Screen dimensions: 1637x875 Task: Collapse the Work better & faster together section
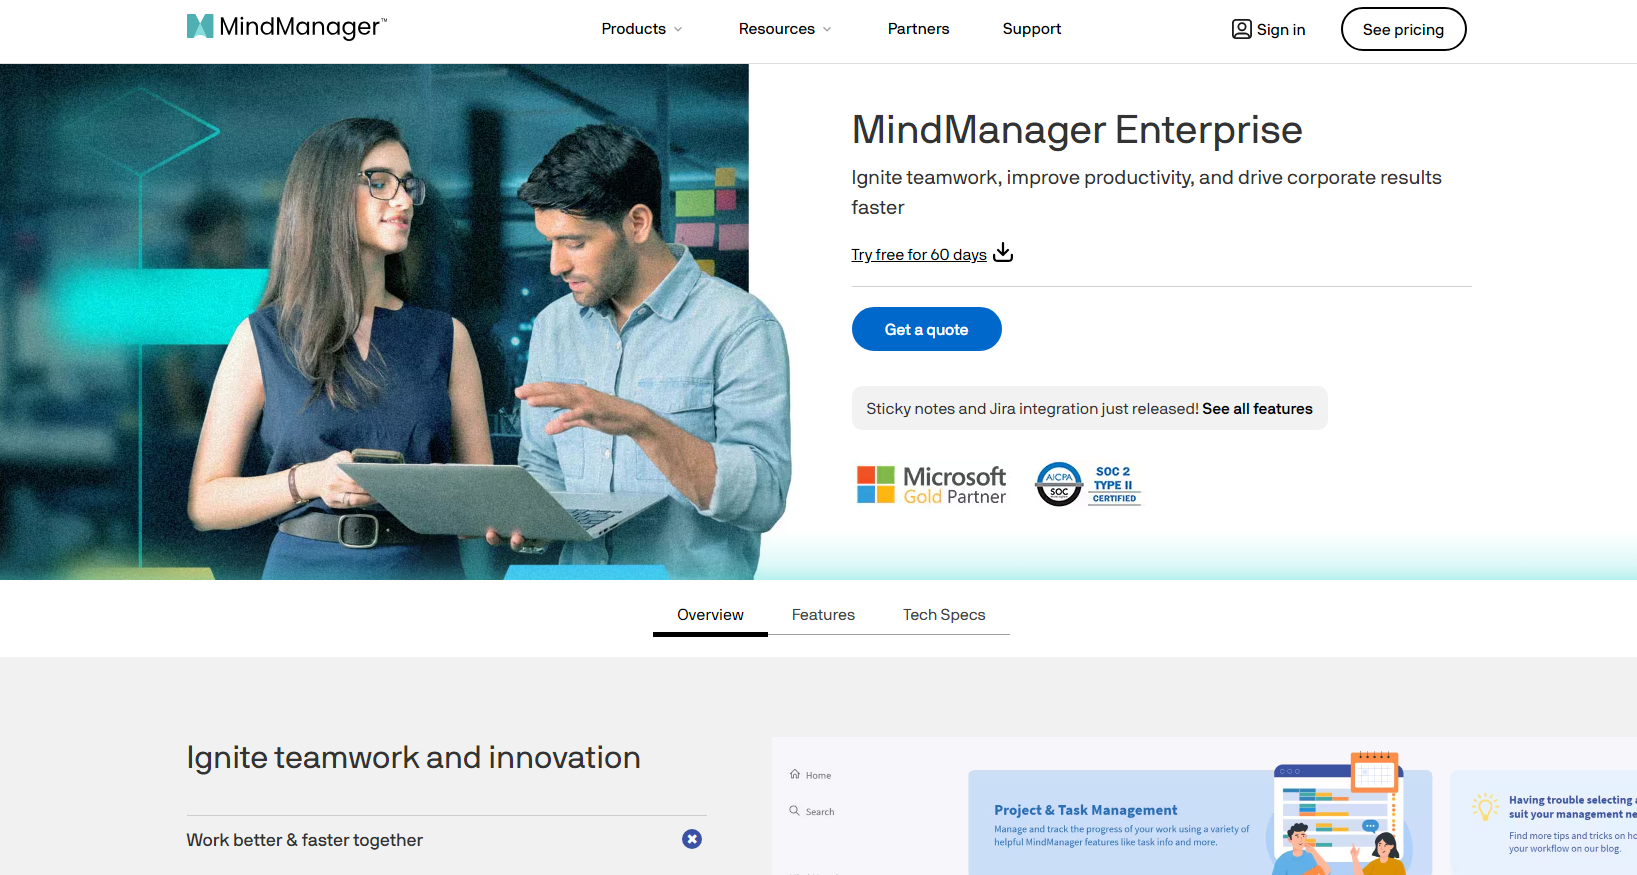(692, 839)
